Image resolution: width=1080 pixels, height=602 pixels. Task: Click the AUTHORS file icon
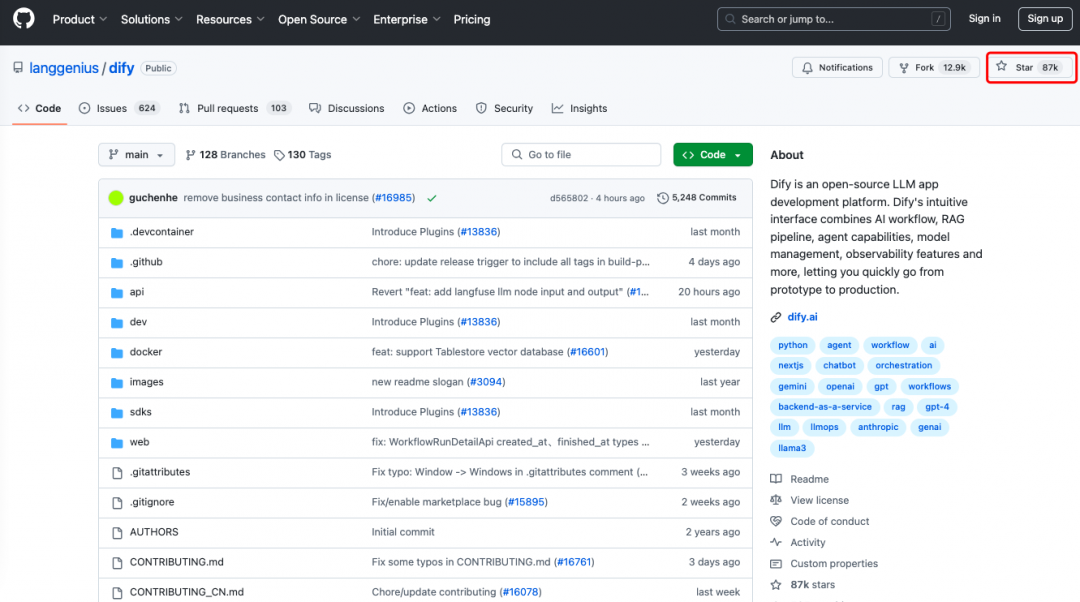click(x=117, y=532)
